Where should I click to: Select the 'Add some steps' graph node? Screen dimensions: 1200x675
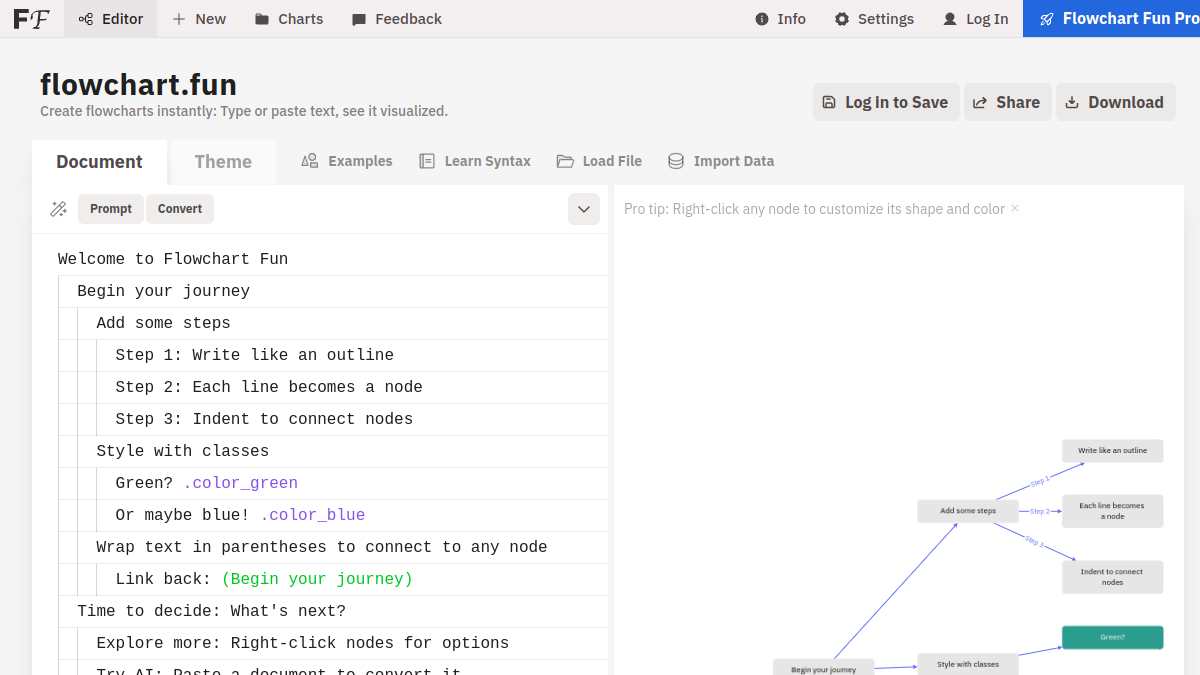tap(968, 511)
